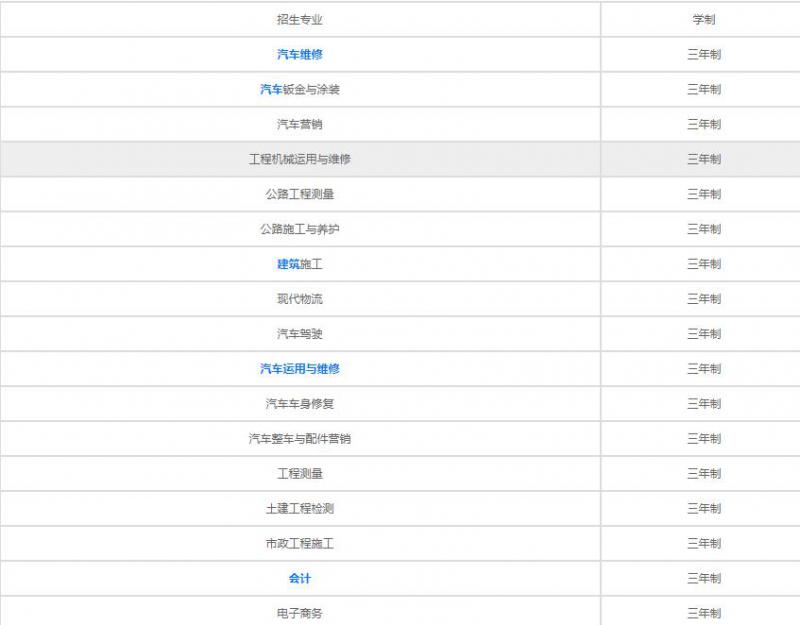800x625 pixels.
Task: Open the 汽车钣金与涂装 link
Action: click(297, 88)
